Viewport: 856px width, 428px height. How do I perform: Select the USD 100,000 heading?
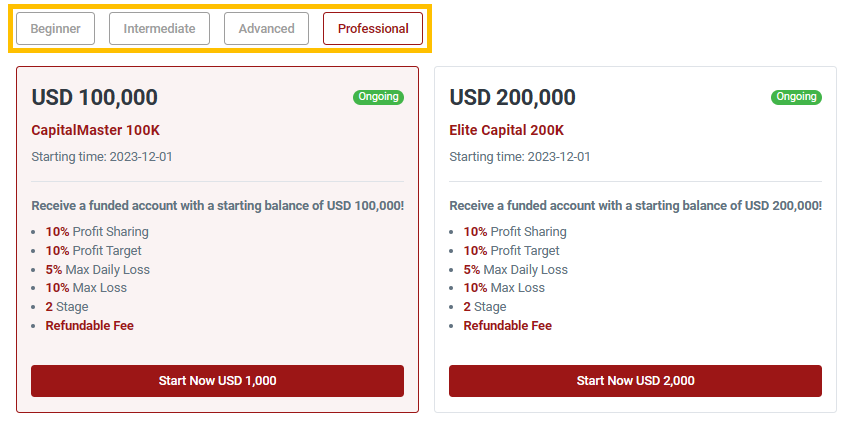pyautogui.click(x=95, y=98)
